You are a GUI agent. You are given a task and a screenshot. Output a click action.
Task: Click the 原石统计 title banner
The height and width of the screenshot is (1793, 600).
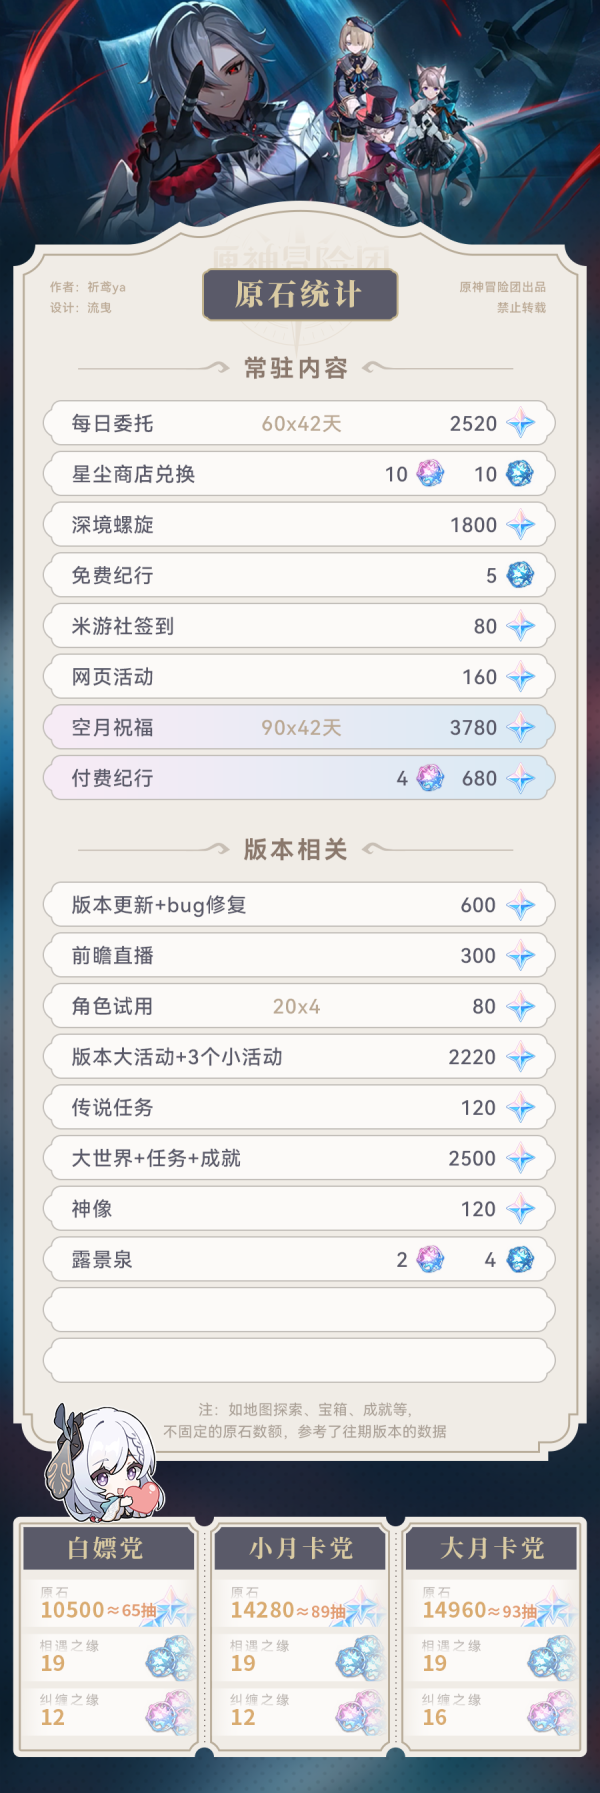tap(299, 294)
